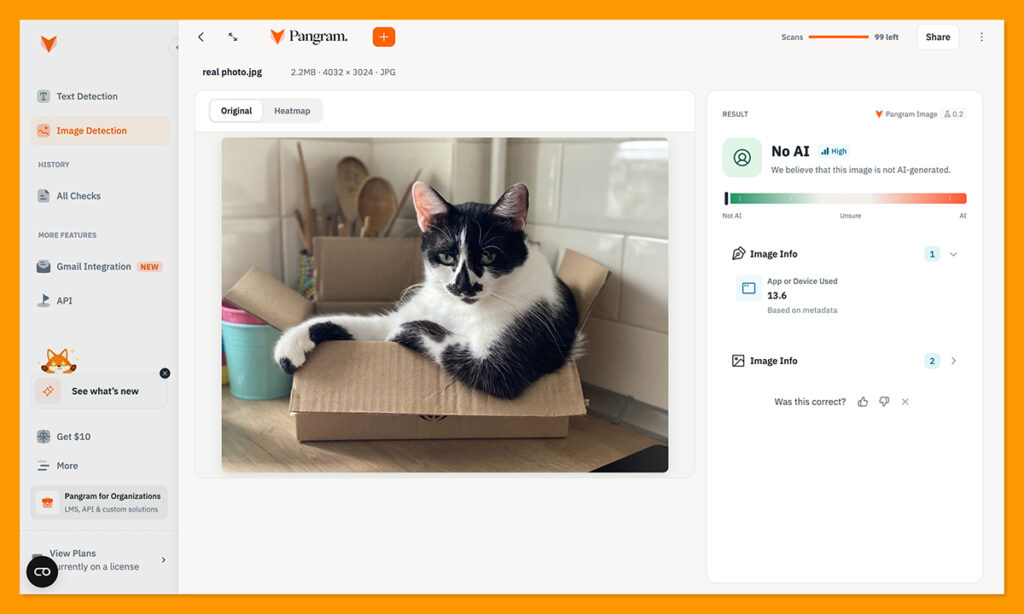Switch to the Original tab
Image resolution: width=1024 pixels, height=614 pixels.
click(x=236, y=111)
